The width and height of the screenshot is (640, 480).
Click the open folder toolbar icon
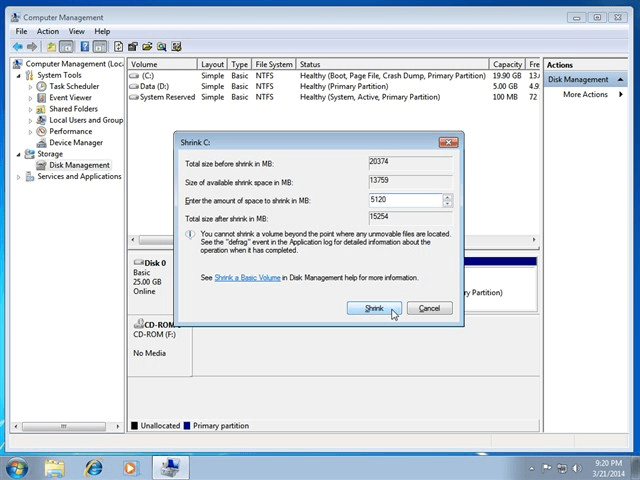(x=147, y=47)
